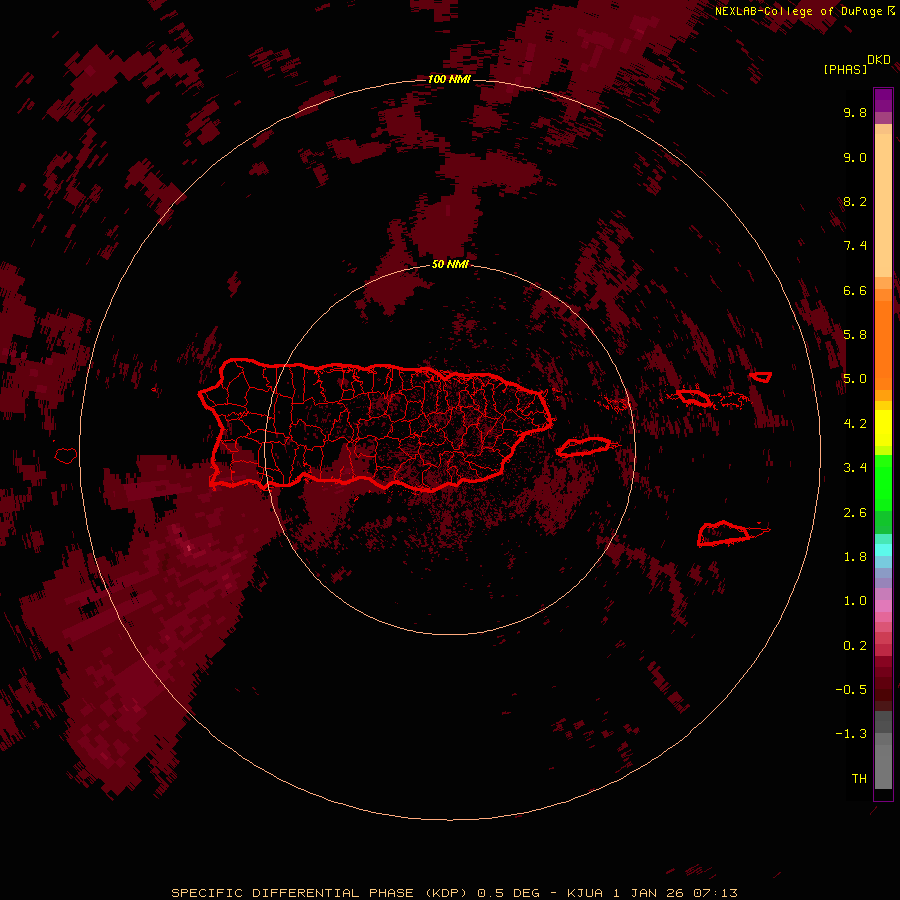Click the 100 NMI range ring label
This screenshot has width=900, height=900.
[449, 79]
